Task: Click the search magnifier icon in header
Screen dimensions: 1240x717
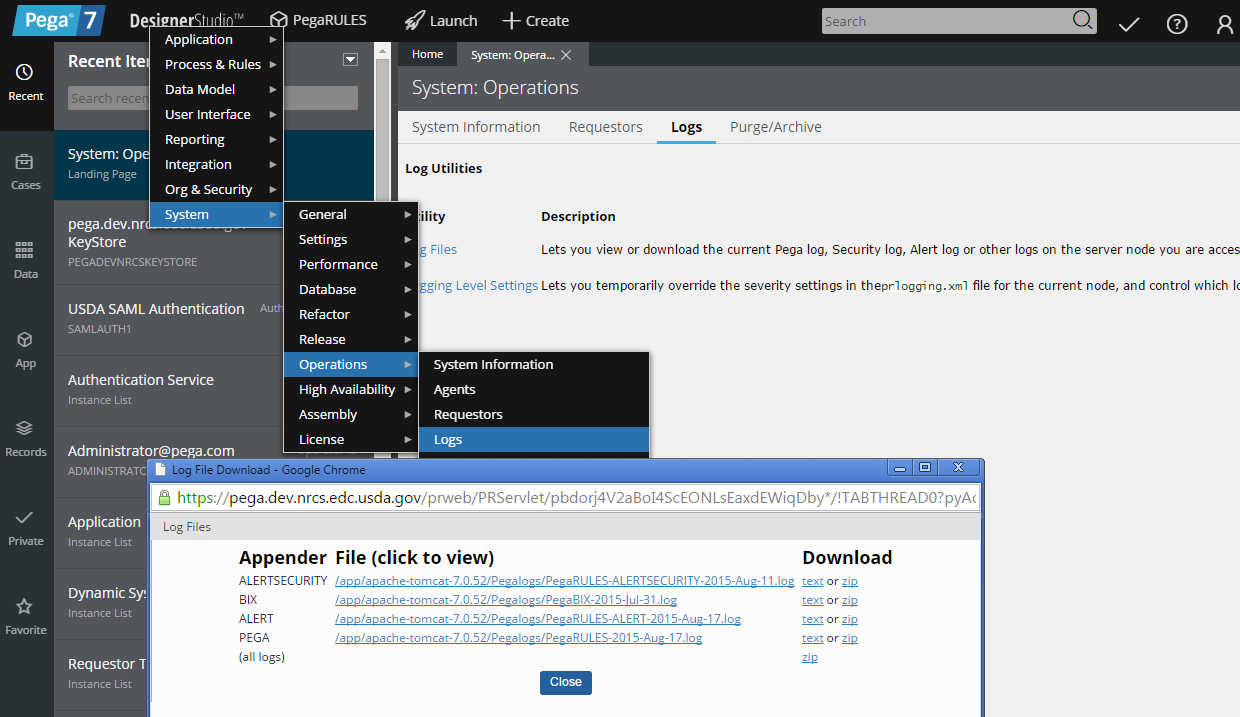Action: coord(1082,21)
